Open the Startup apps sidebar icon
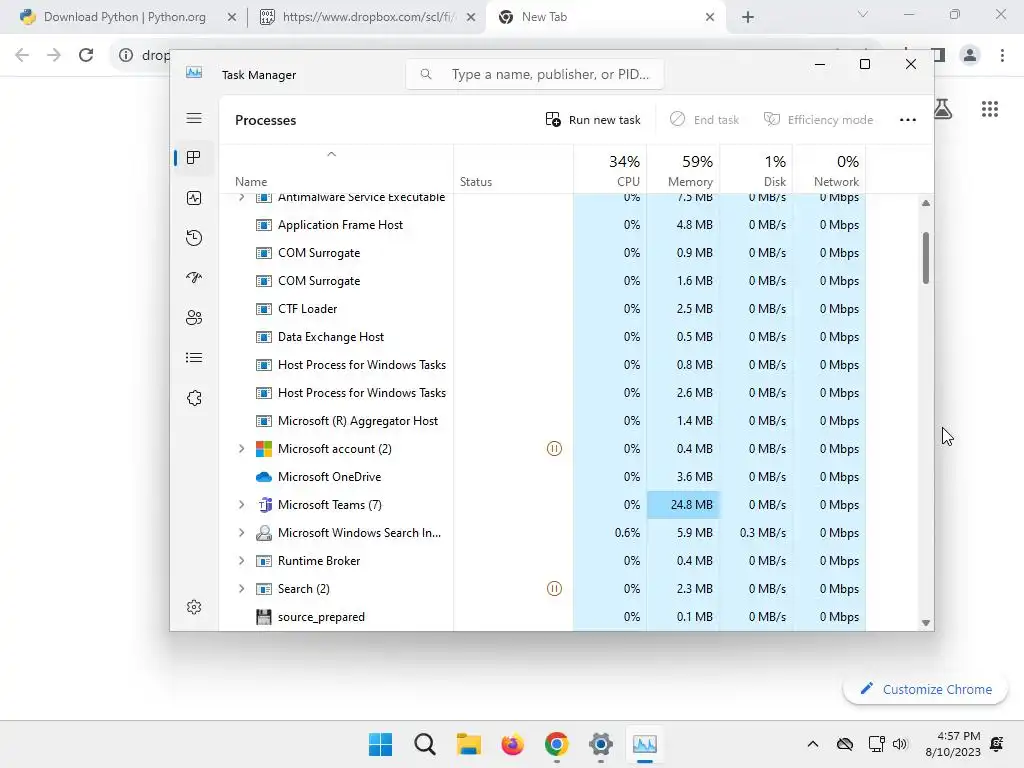This screenshot has height=768, width=1024. [194, 278]
